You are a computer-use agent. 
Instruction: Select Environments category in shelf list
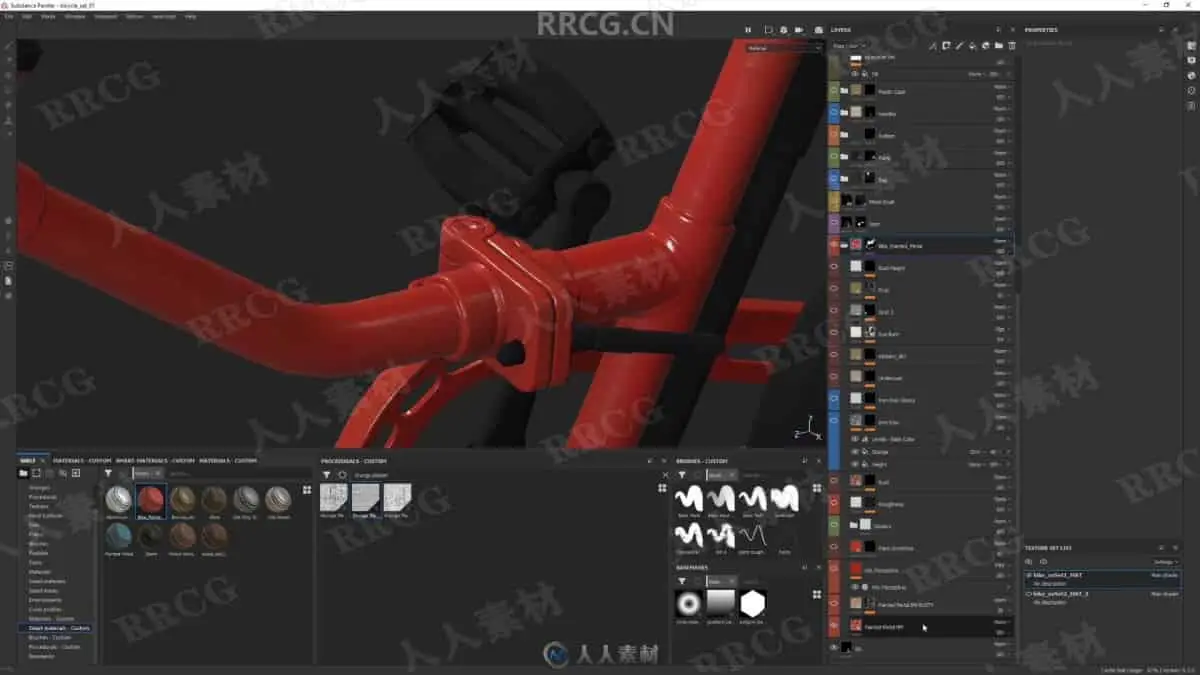(45, 600)
